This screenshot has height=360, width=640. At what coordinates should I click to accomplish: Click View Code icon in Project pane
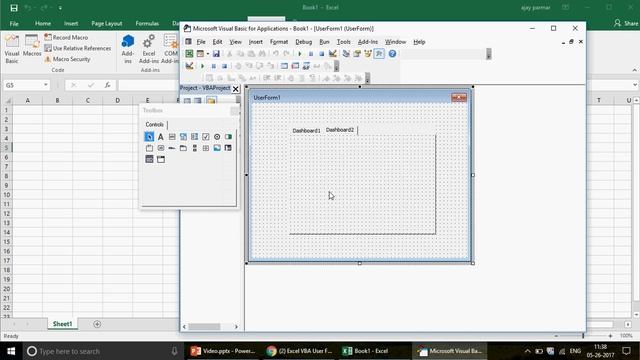point(187,100)
